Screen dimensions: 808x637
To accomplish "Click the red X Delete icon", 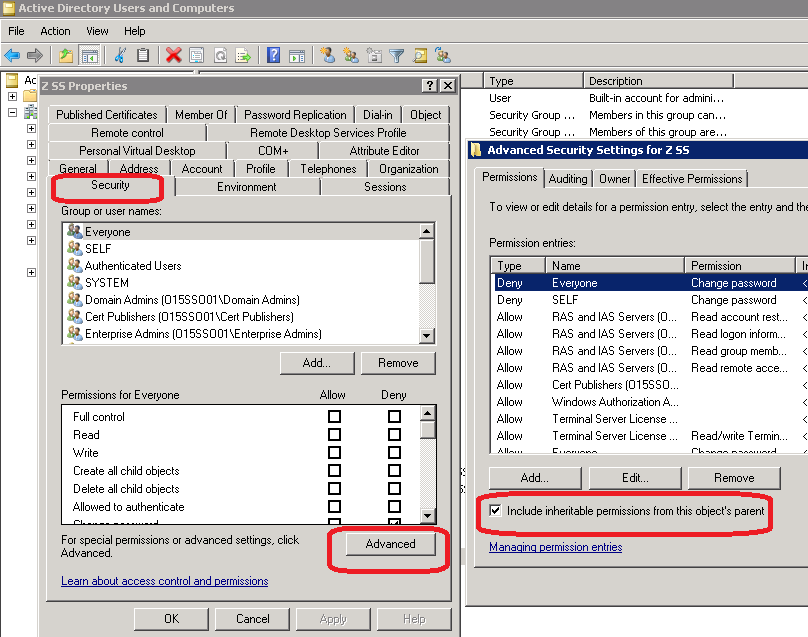I will pos(174,55).
